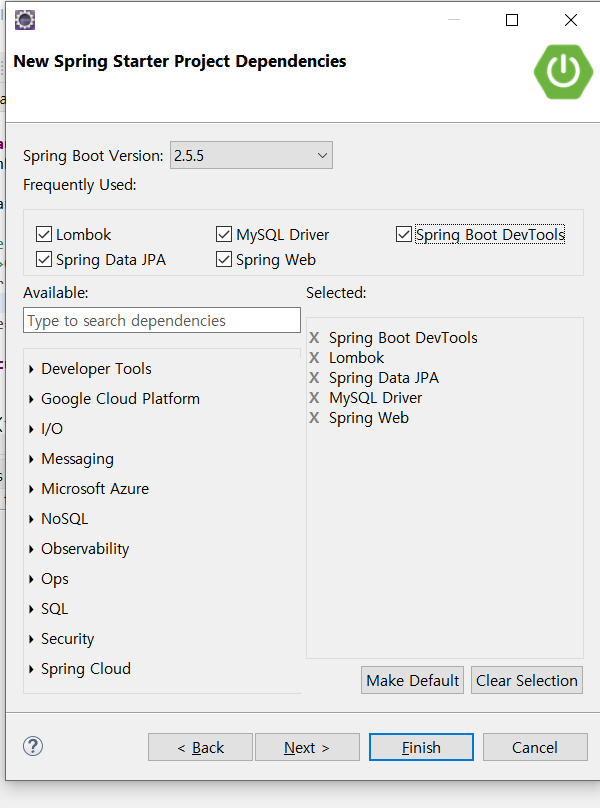Expand the SQL category
The width and height of the screenshot is (600, 808).
tap(31, 609)
